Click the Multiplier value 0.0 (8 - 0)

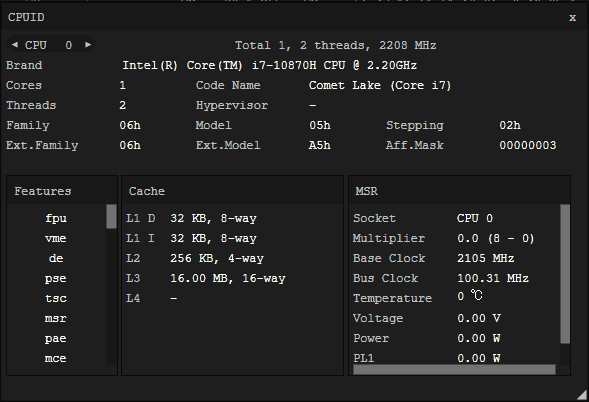495,239
